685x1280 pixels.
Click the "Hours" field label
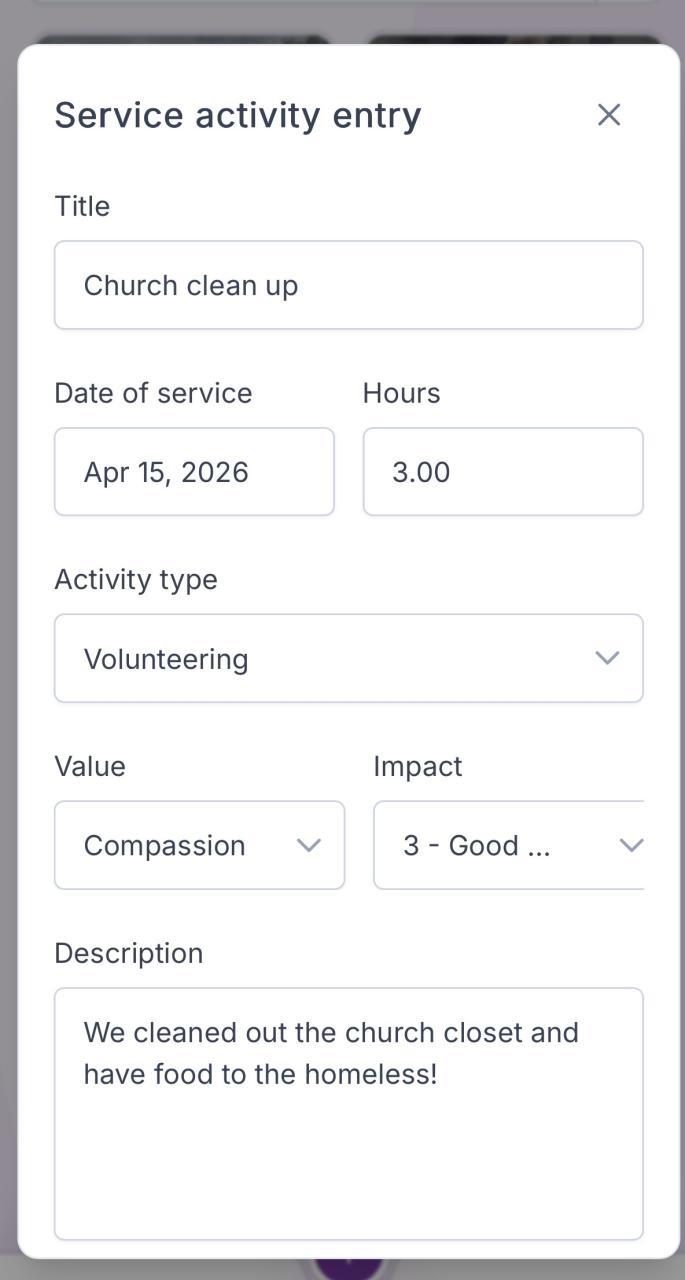(401, 393)
